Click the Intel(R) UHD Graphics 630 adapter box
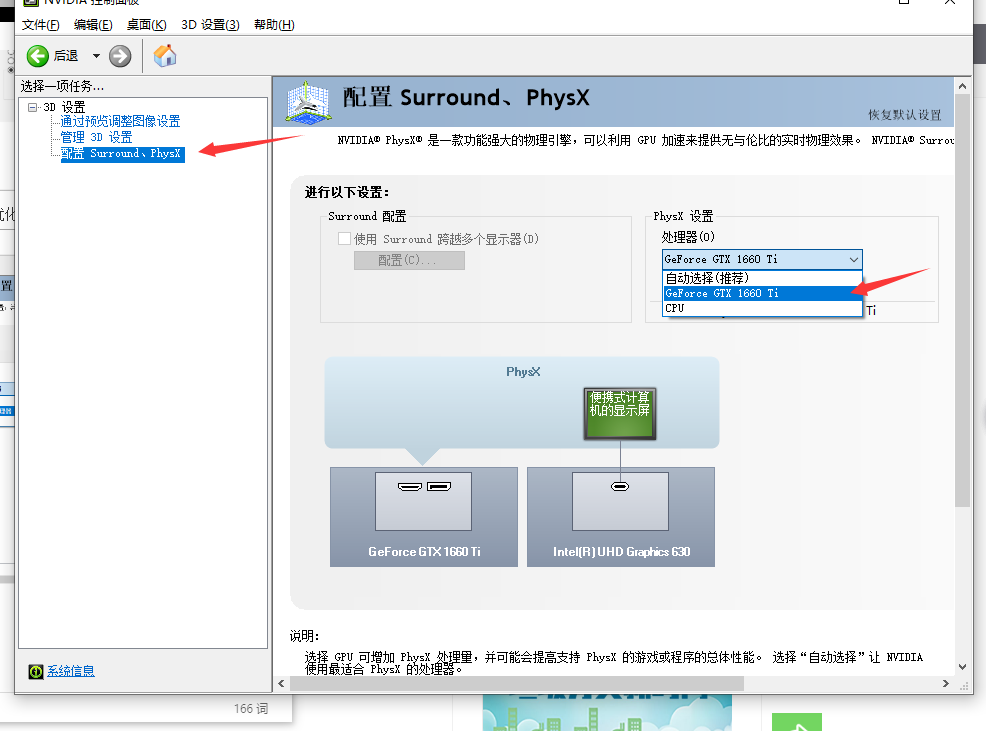 tap(621, 517)
